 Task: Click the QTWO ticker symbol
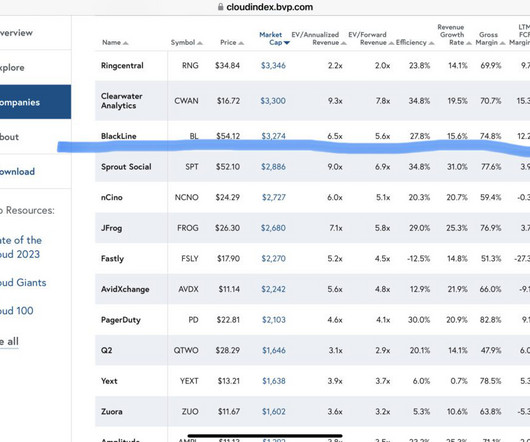(x=186, y=350)
